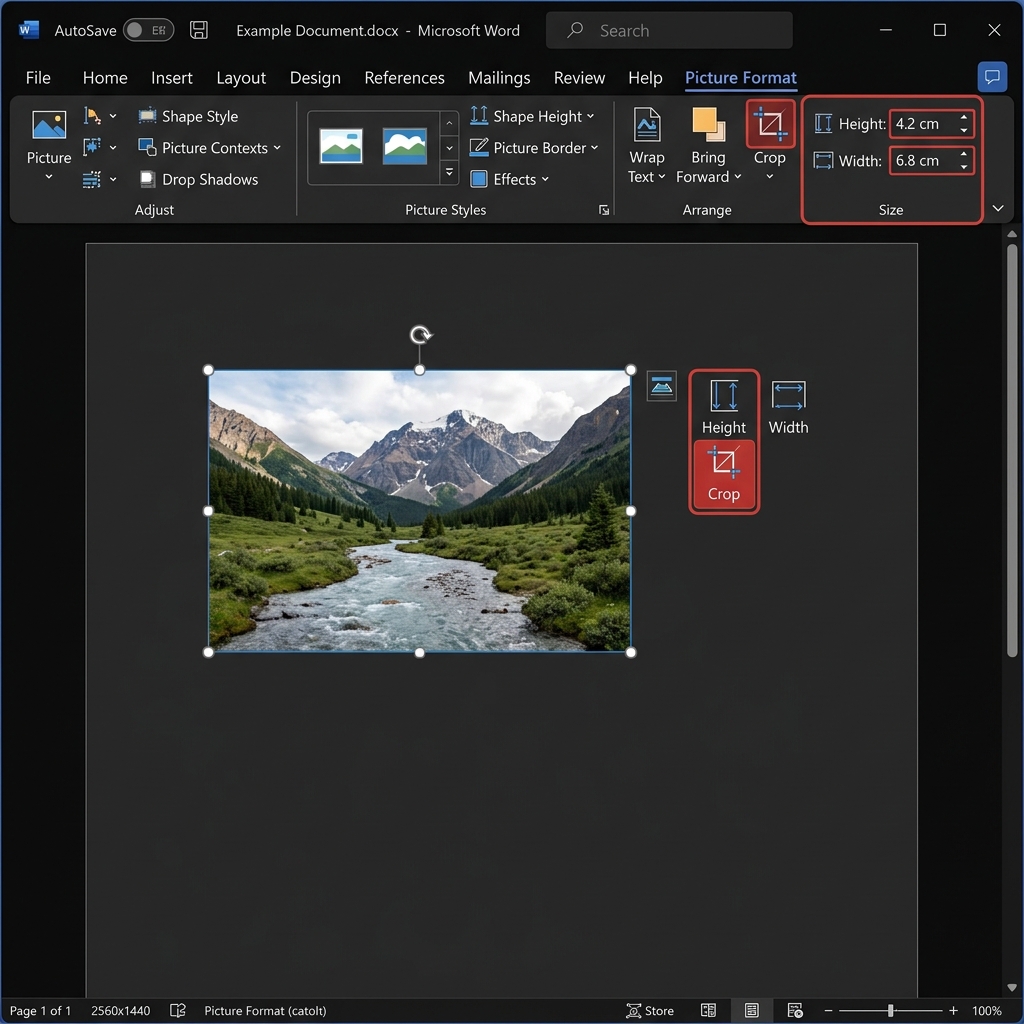Toggle the AutoSave switch off
The image size is (1024, 1024).
[148, 30]
